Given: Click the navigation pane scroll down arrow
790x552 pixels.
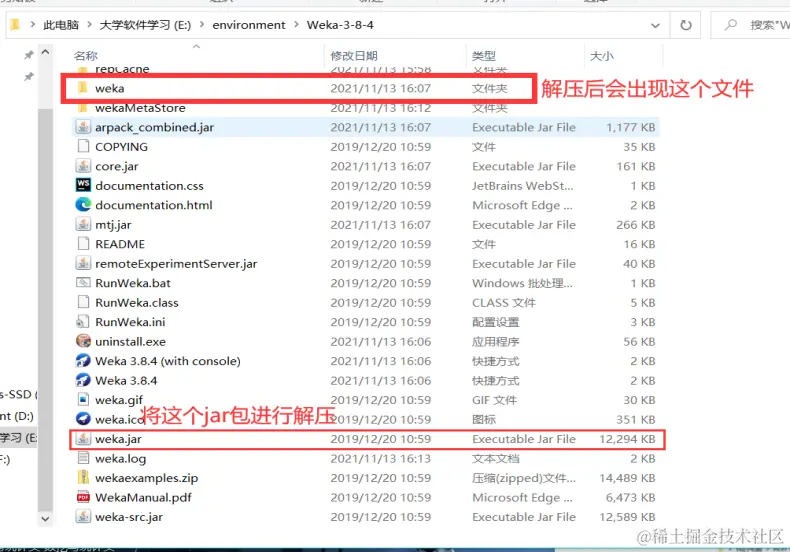Looking at the screenshot, I should (x=45, y=518).
